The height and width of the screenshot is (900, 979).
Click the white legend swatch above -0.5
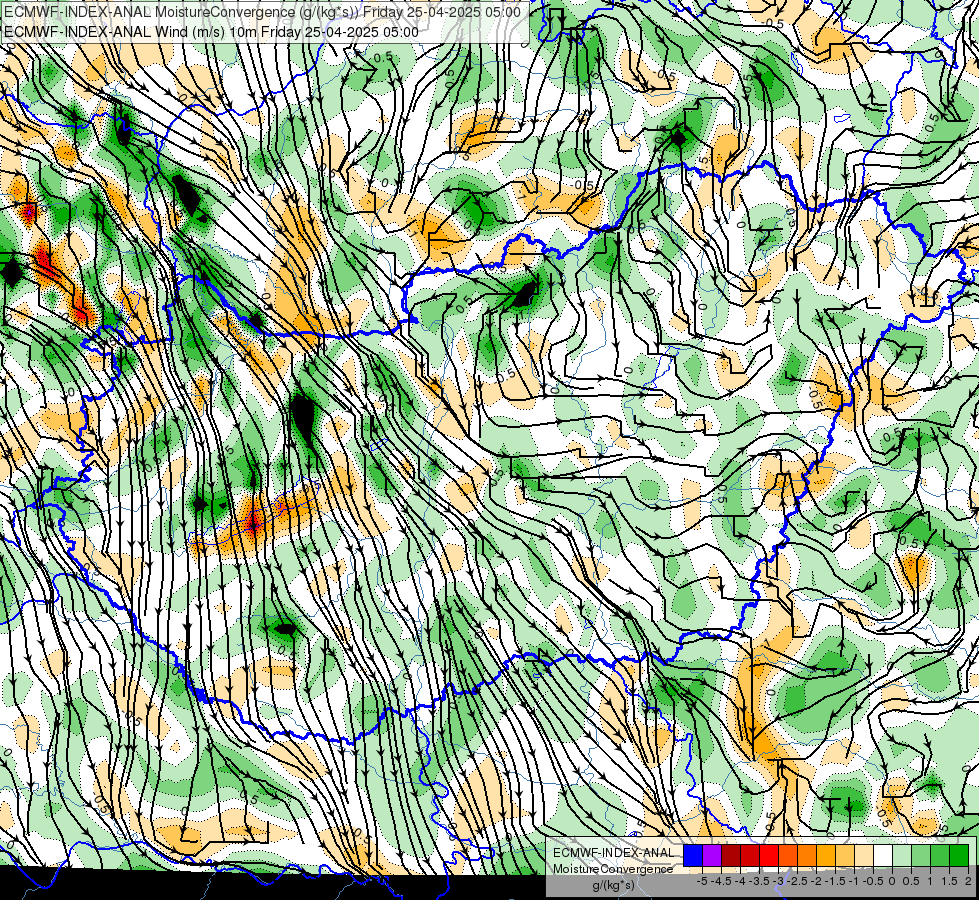[883, 856]
